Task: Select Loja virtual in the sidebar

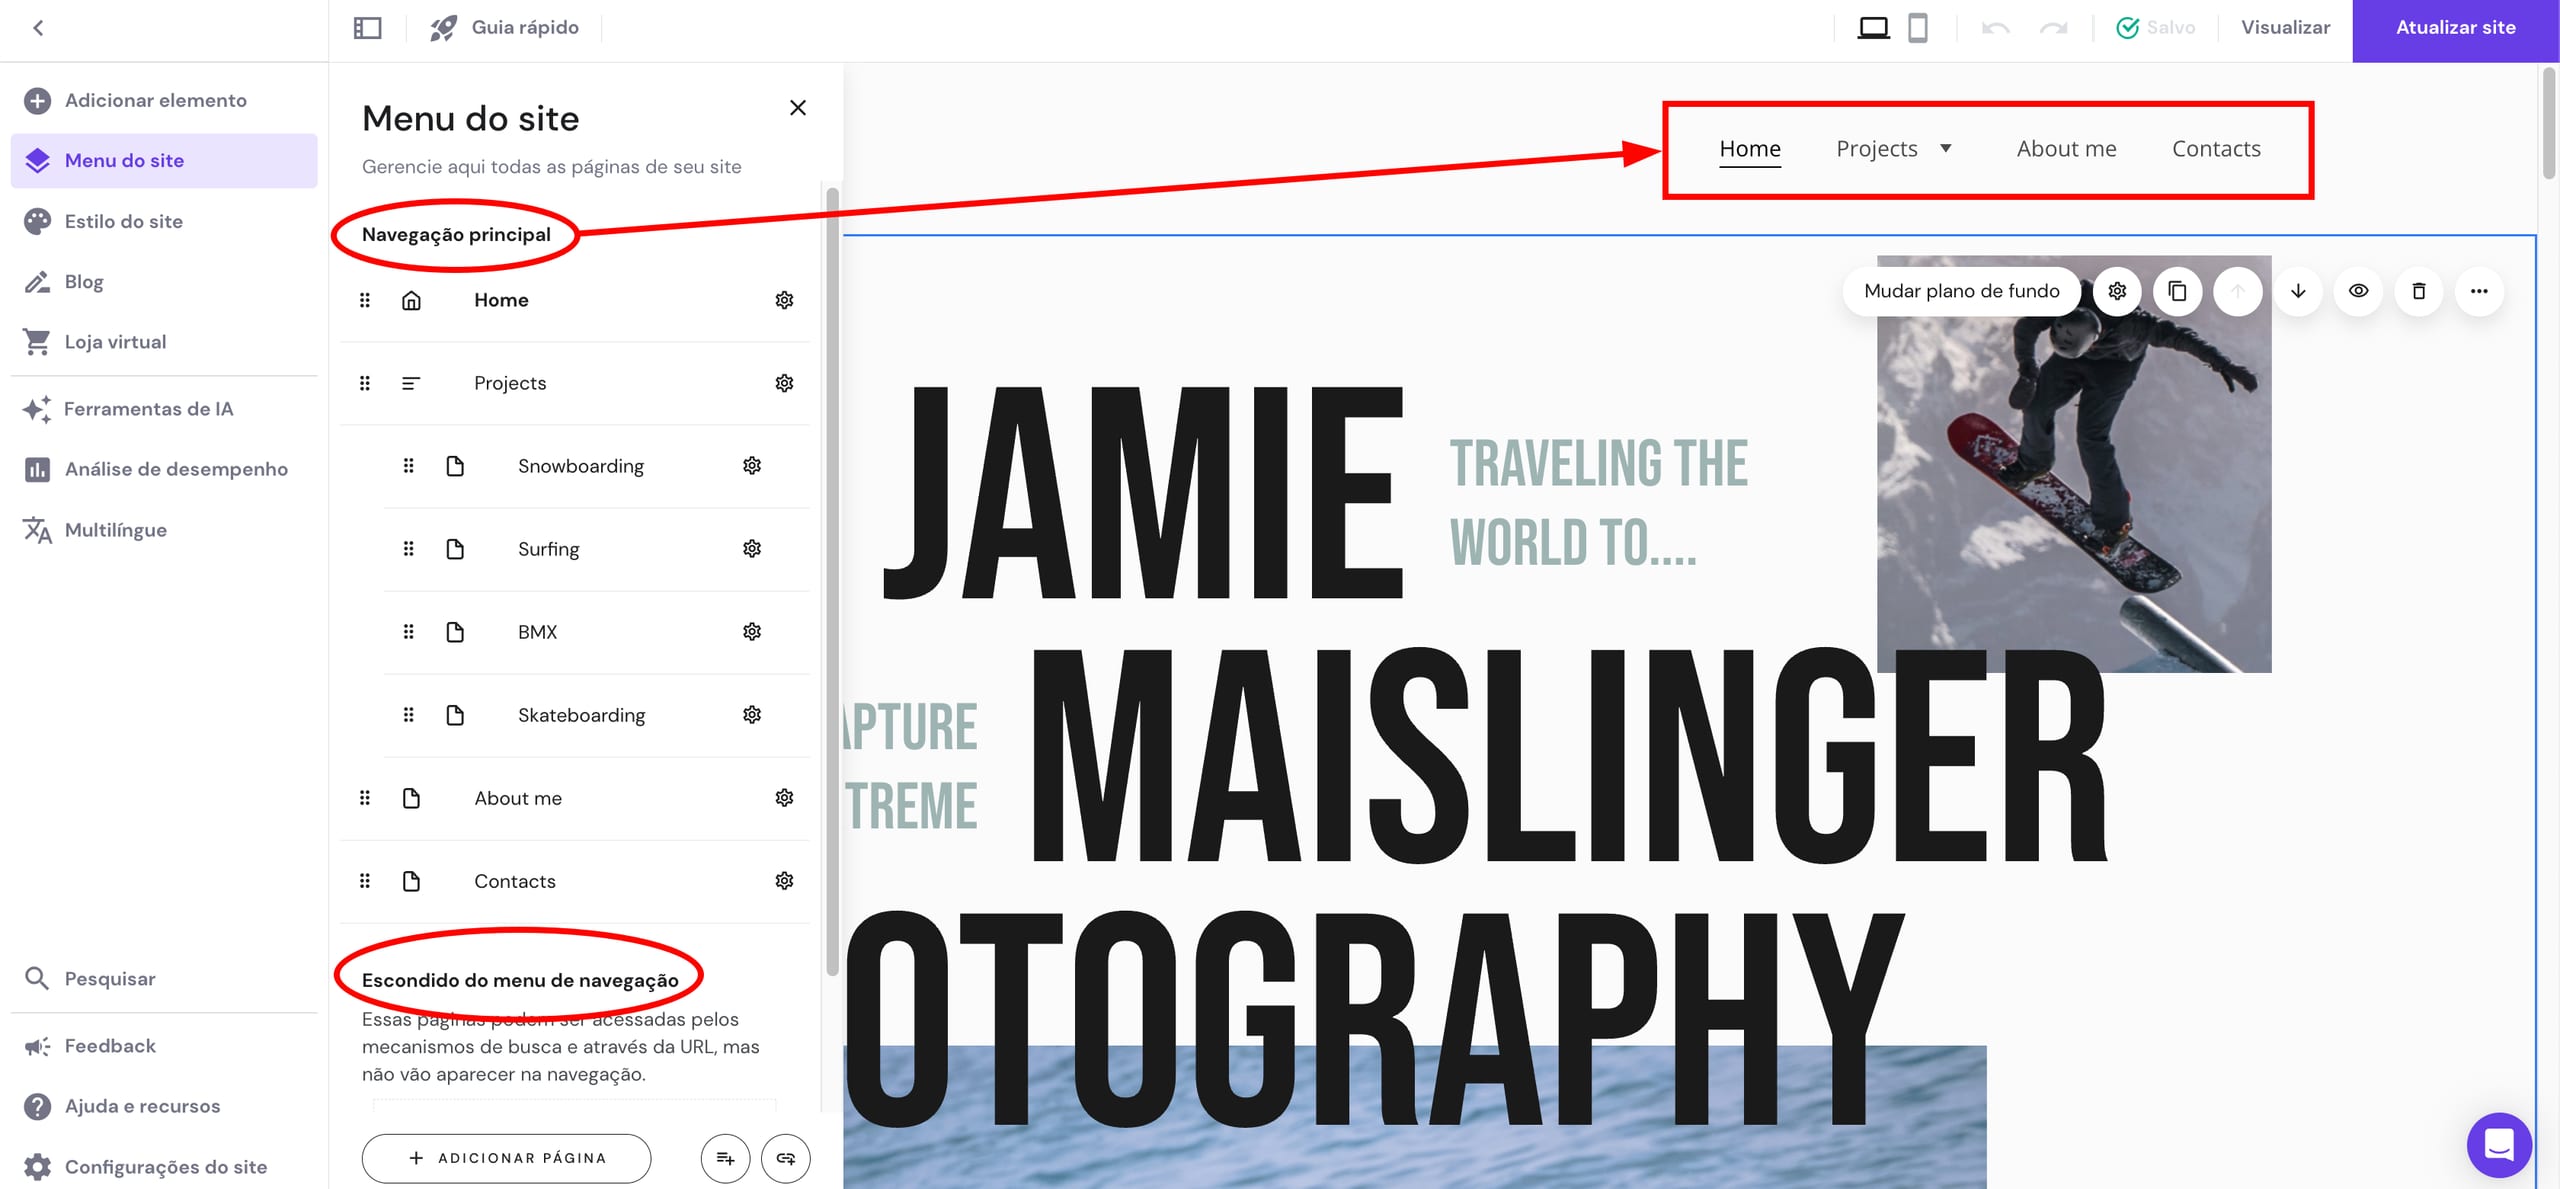Action: pyautogui.click(x=115, y=342)
